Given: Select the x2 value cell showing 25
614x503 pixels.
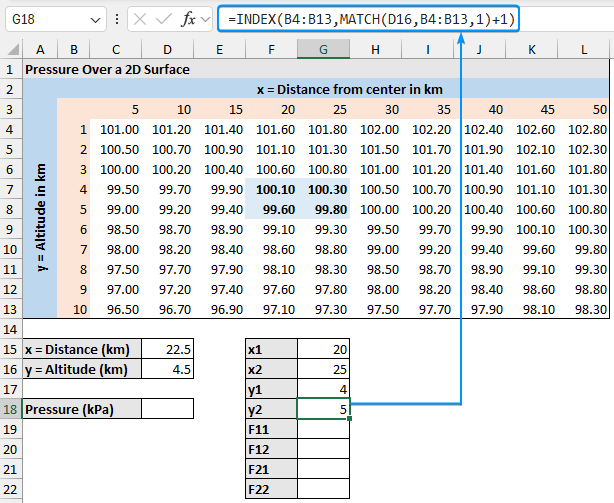Looking at the screenshot, I should (x=323, y=369).
